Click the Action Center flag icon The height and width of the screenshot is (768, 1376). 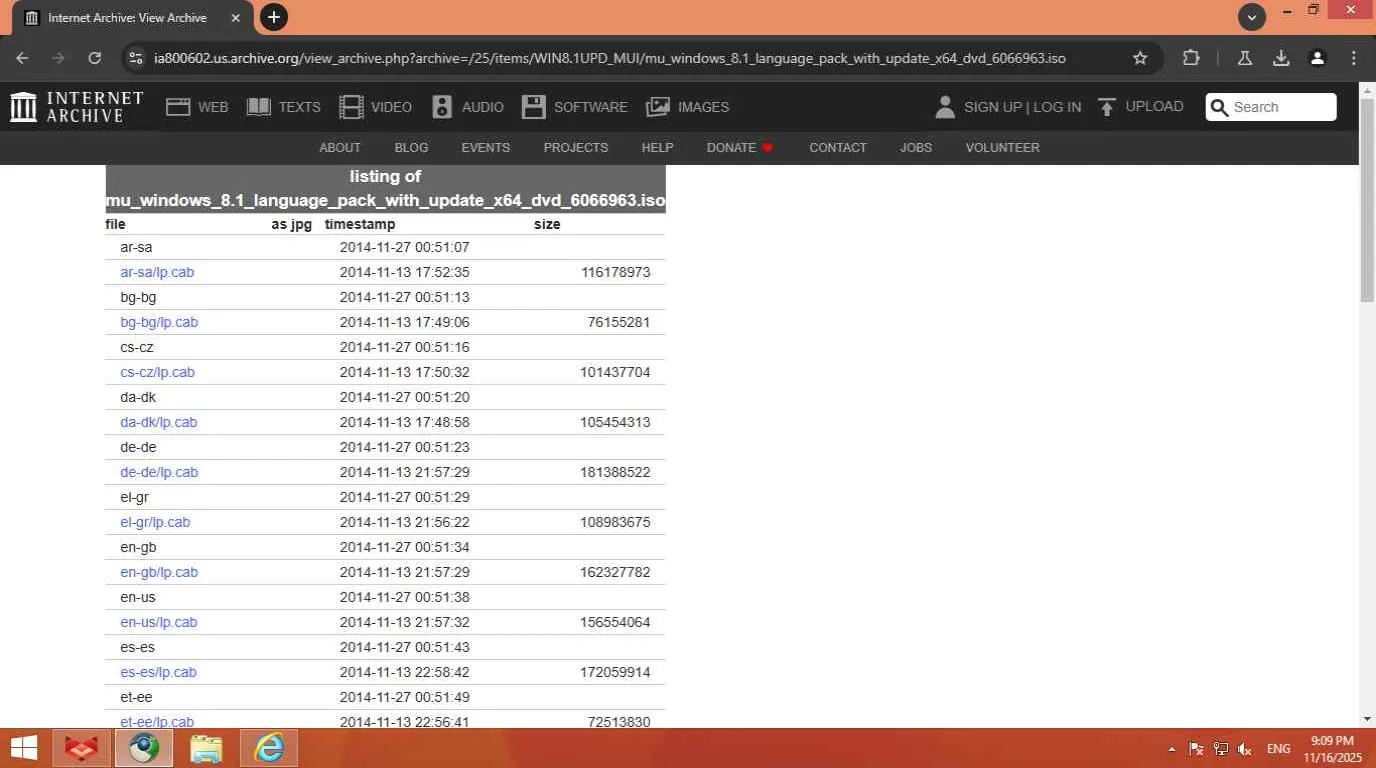(x=1196, y=748)
